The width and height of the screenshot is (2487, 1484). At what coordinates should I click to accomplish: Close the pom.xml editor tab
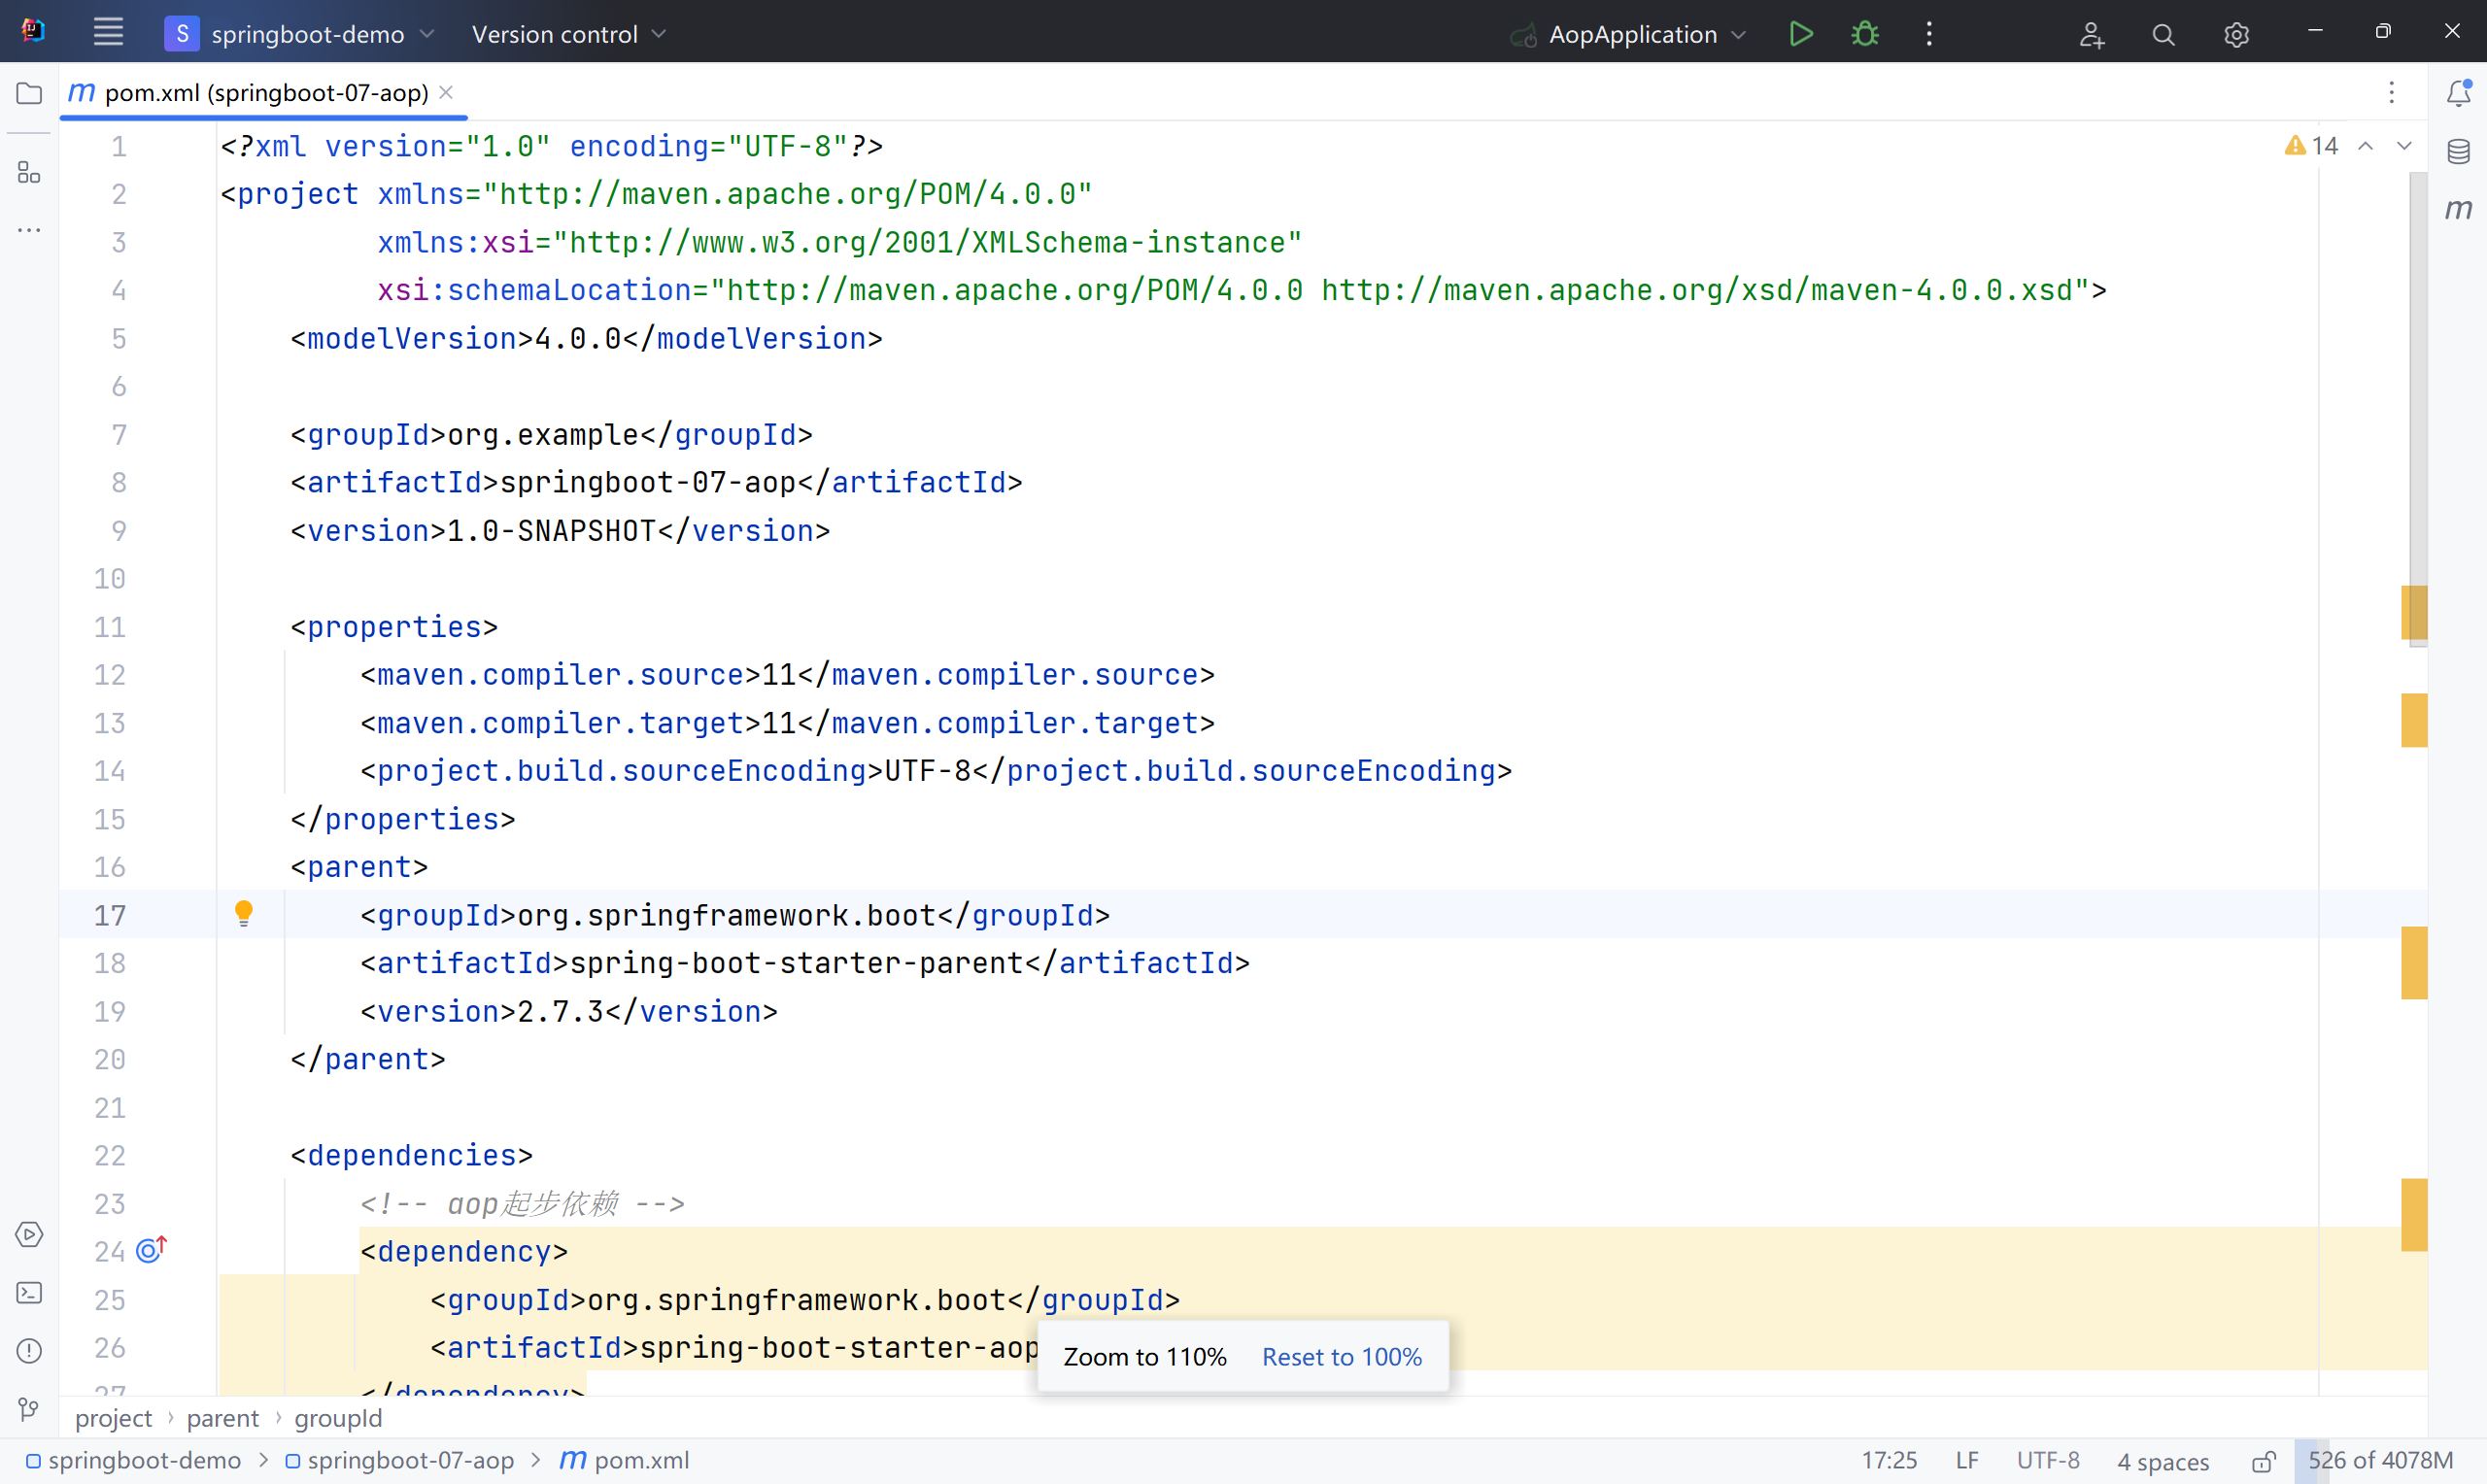[x=447, y=92]
